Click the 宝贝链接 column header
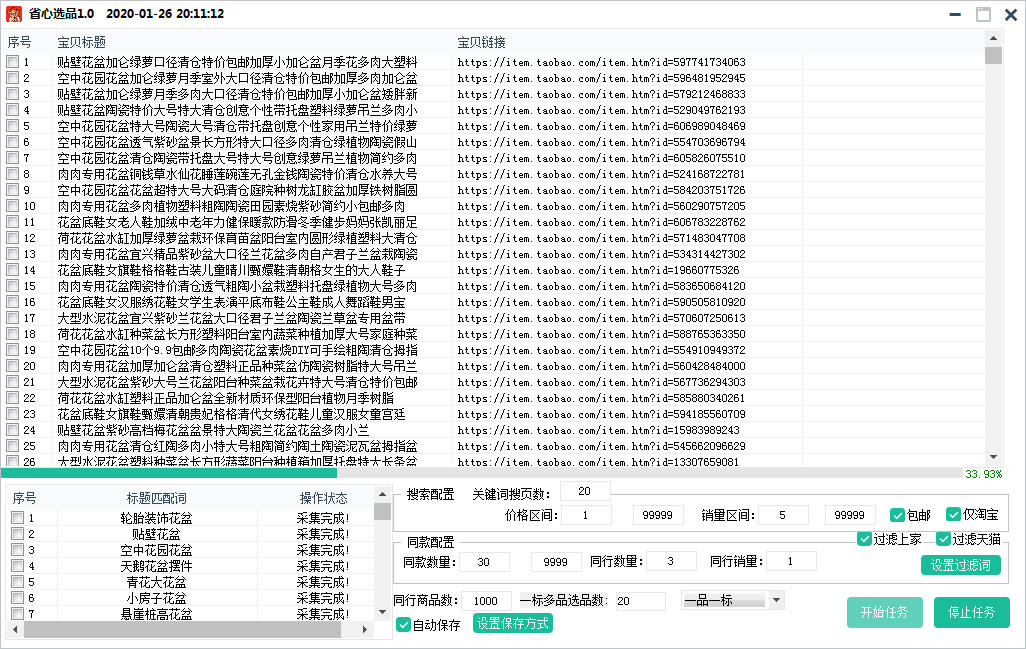Screen dimensions: 1026x649 click(x=481, y=43)
